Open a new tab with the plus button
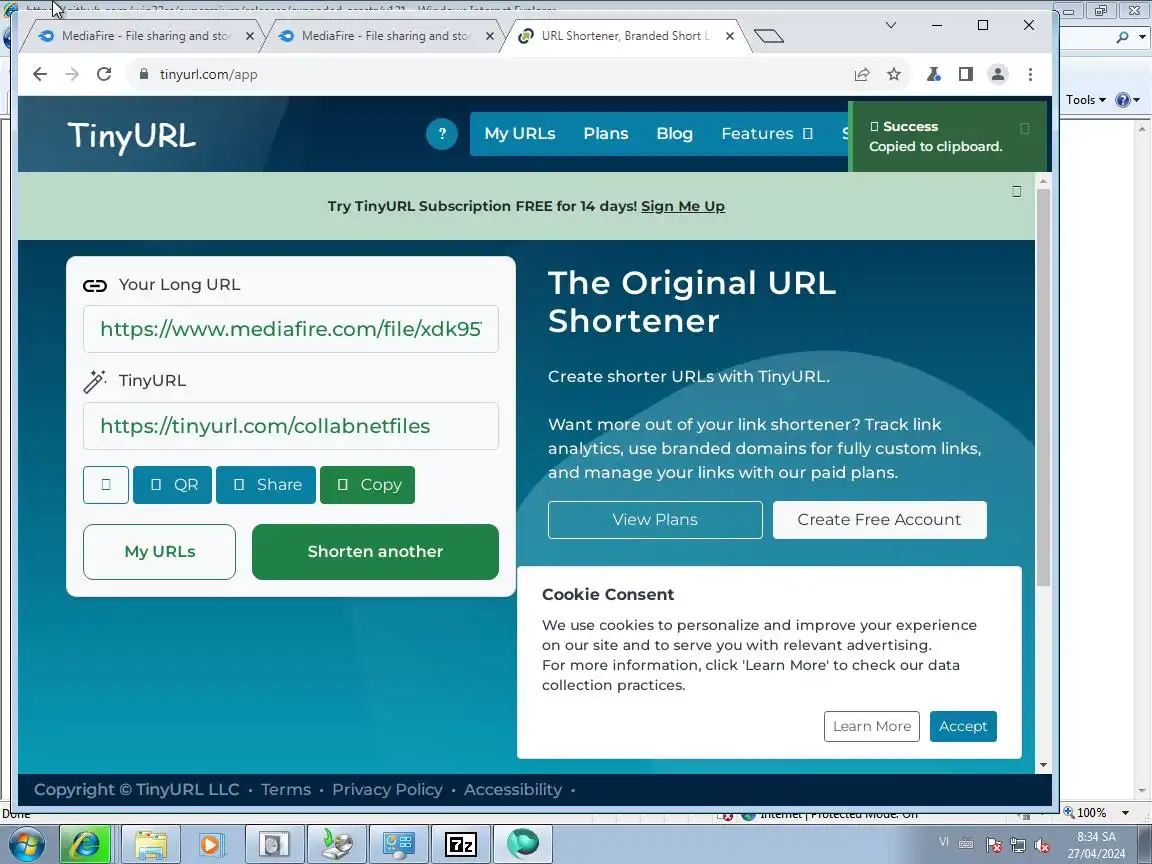Viewport: 1152px width, 864px height. click(768, 35)
